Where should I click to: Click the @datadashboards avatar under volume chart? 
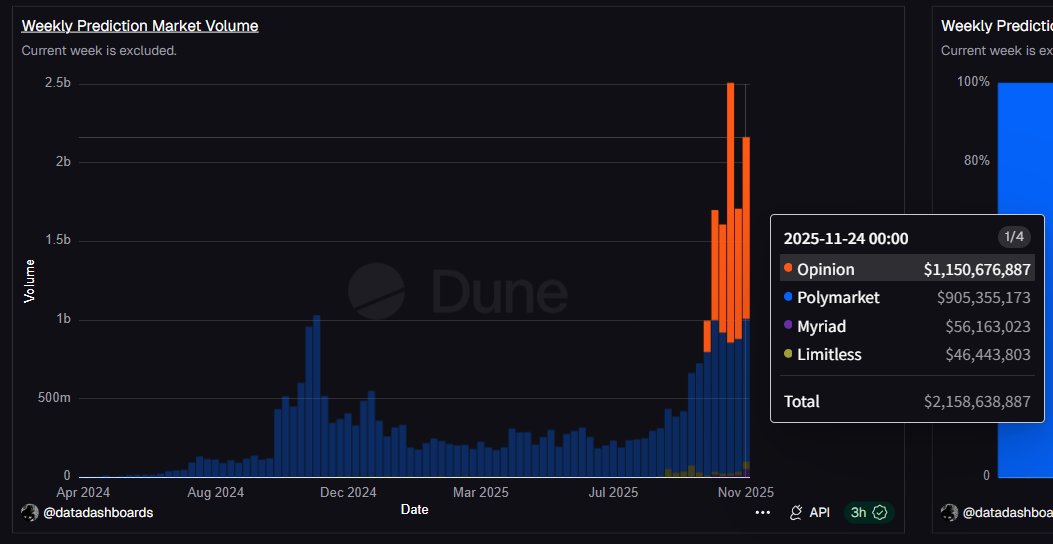point(30,512)
